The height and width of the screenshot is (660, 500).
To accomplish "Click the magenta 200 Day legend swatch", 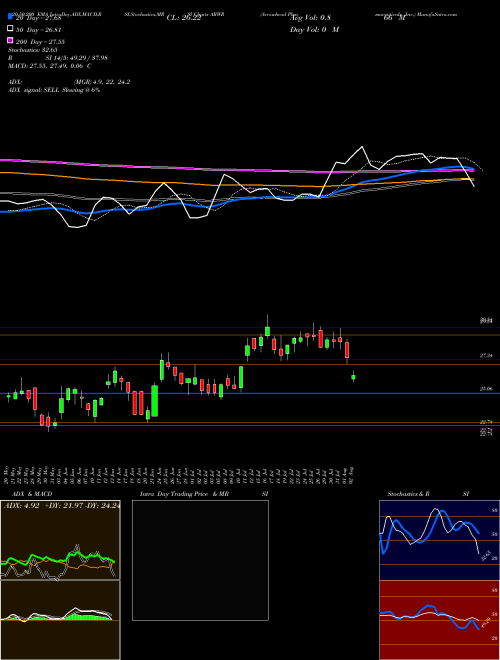I will pos(10,41).
